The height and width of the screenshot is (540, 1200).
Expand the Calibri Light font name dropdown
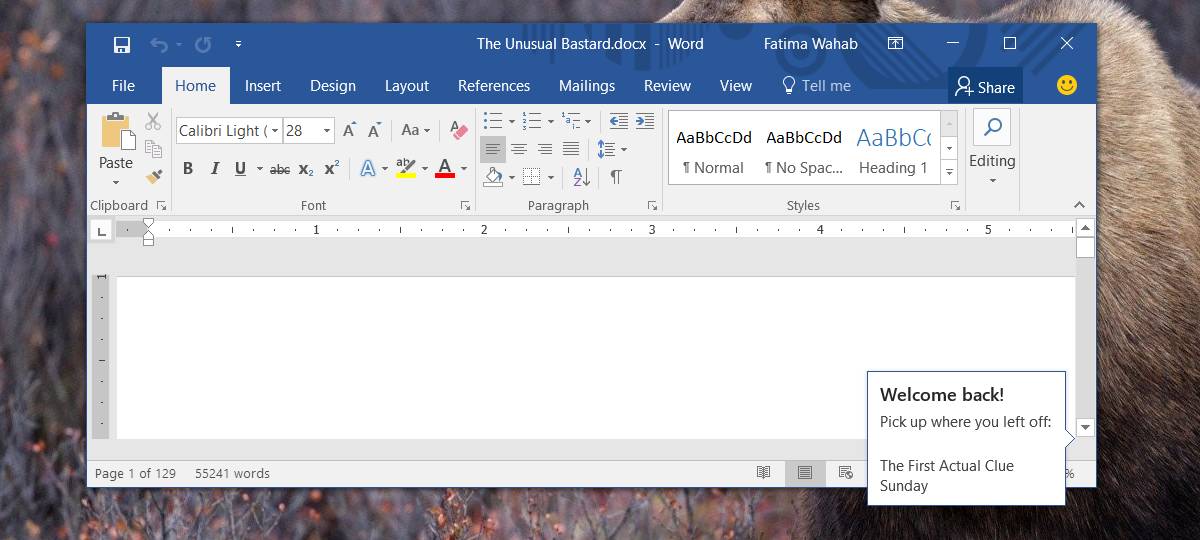click(x=275, y=131)
